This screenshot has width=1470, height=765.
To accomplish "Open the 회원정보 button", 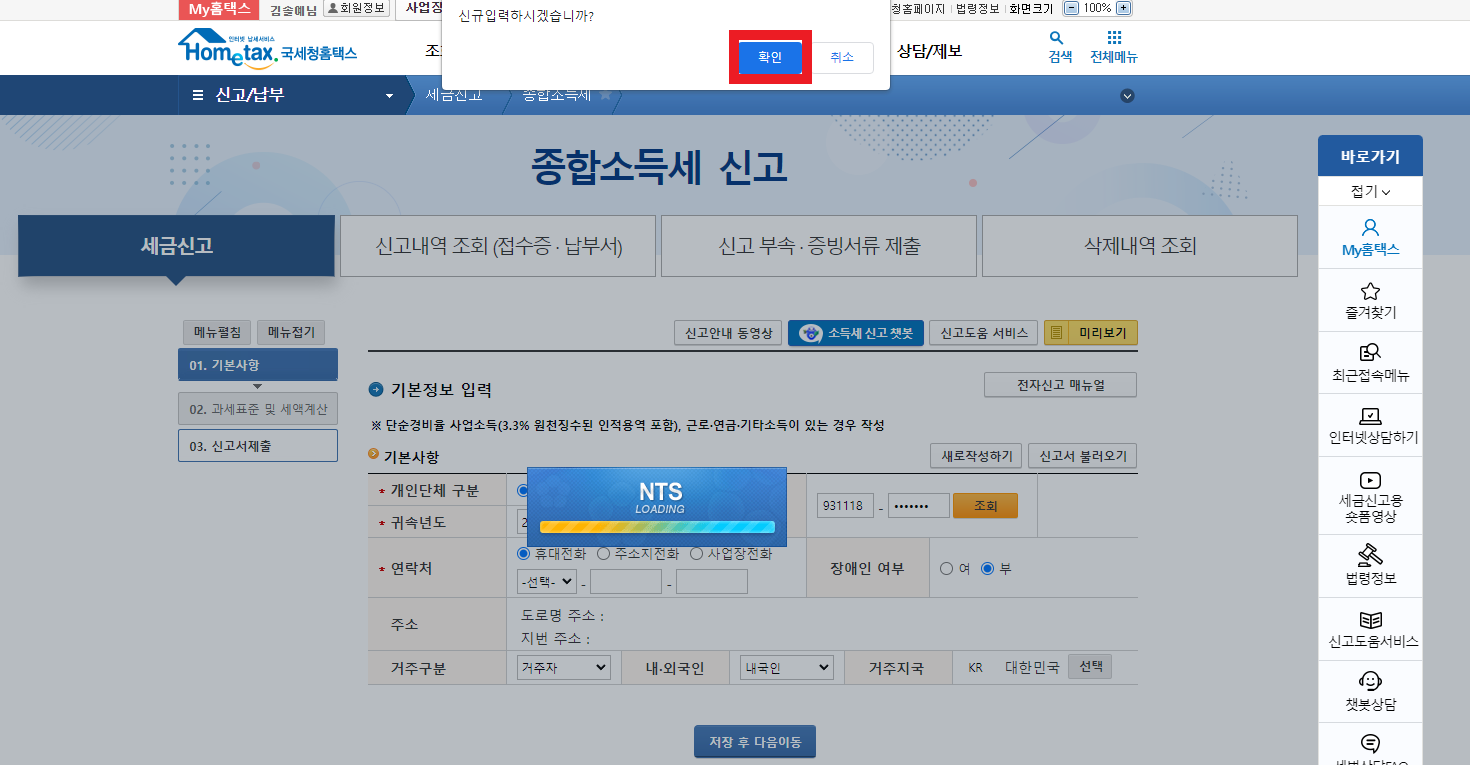I will pos(356,9).
